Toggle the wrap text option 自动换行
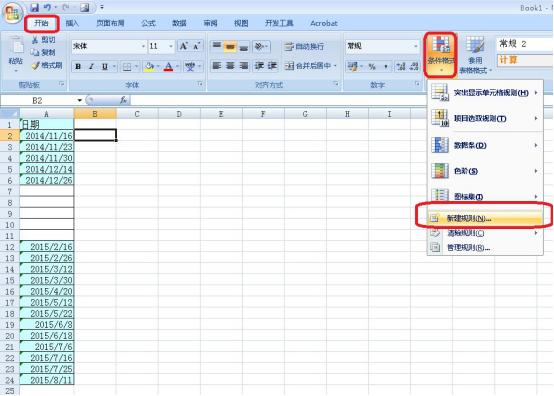The height and width of the screenshot is (396, 554). click(304, 46)
